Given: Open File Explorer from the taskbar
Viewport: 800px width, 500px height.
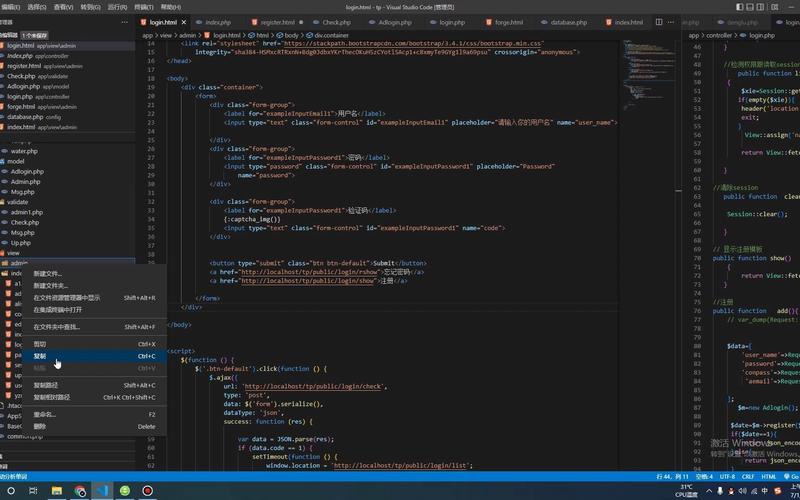Looking at the screenshot, I should (57, 491).
